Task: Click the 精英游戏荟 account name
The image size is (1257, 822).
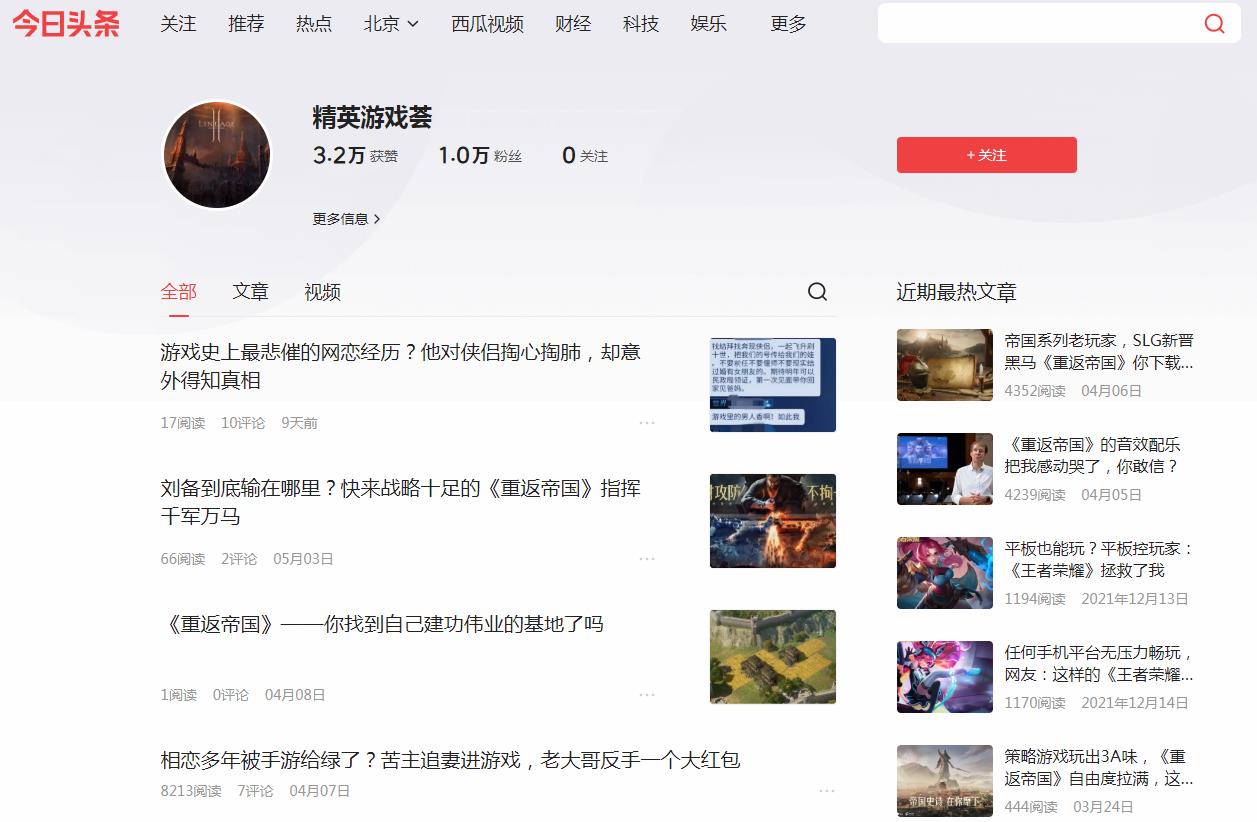Action: pyautogui.click(x=372, y=117)
